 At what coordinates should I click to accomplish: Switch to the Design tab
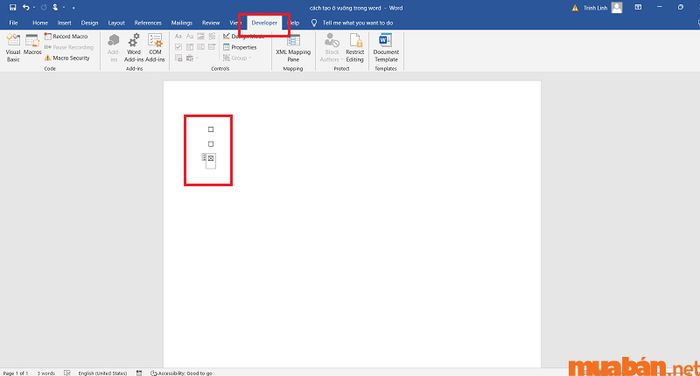pyautogui.click(x=89, y=22)
